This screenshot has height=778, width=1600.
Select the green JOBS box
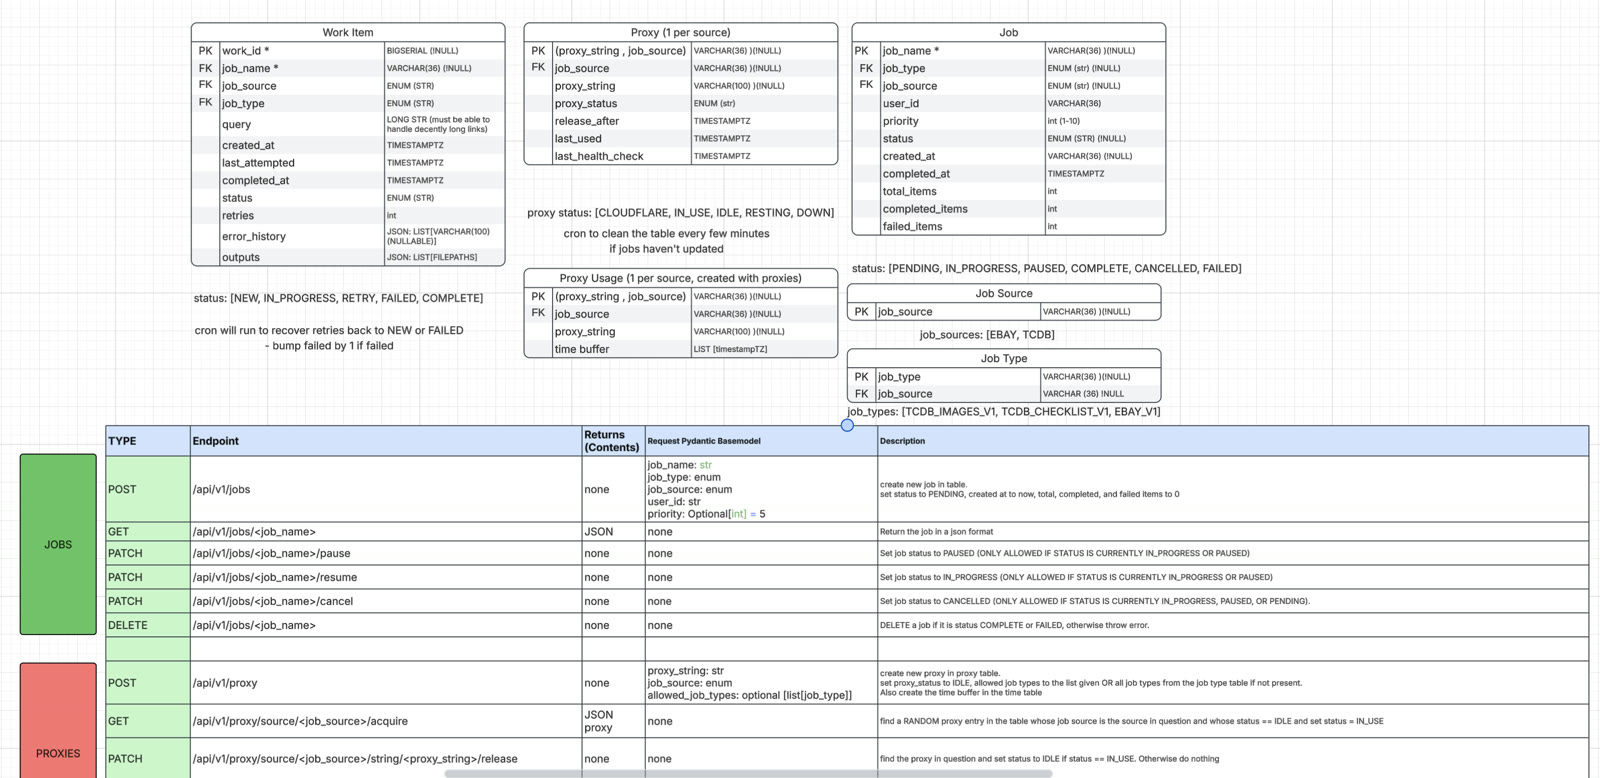pyautogui.click(x=58, y=544)
